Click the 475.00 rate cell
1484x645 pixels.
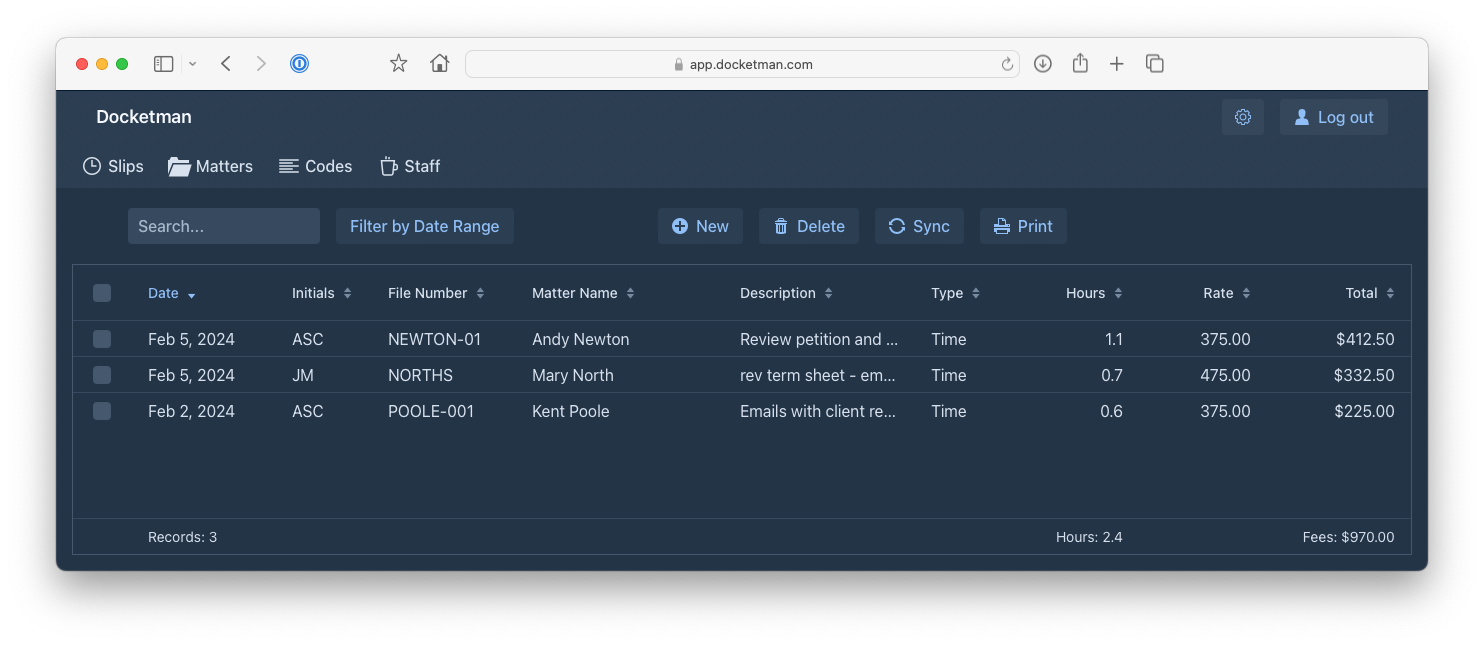(1226, 375)
